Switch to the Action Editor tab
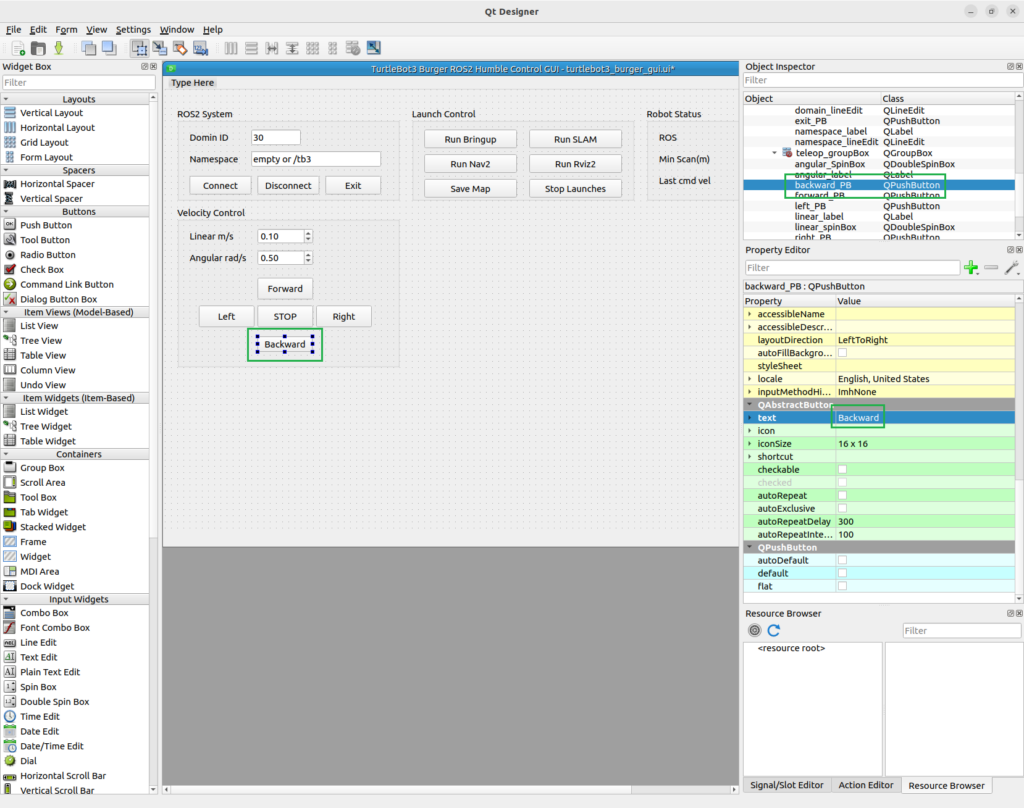The image size is (1024, 808). point(866,785)
